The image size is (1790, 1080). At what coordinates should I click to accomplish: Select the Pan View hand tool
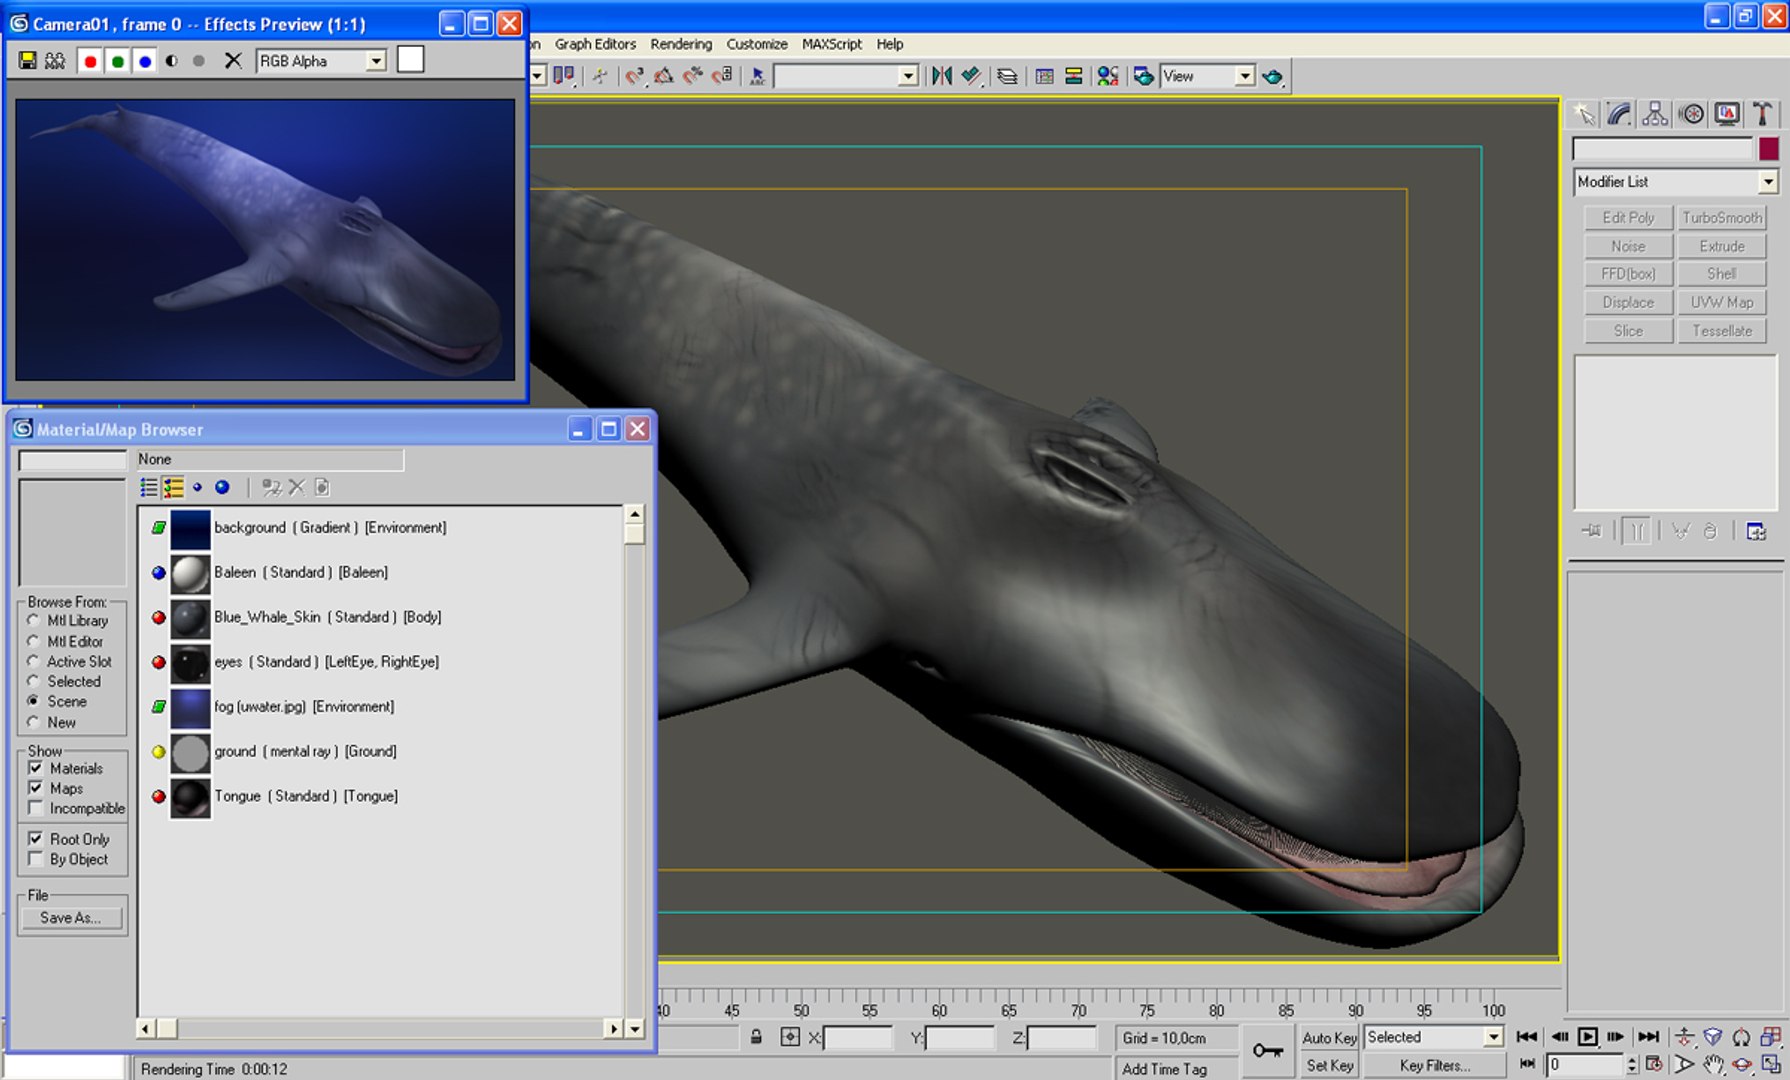tap(1713, 1065)
